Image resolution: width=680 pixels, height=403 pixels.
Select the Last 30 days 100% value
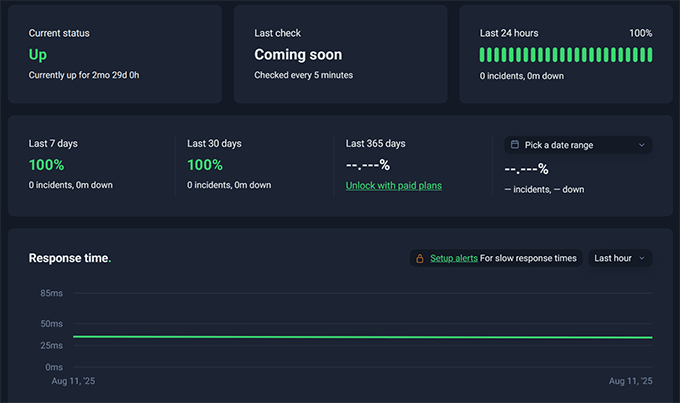coord(204,165)
